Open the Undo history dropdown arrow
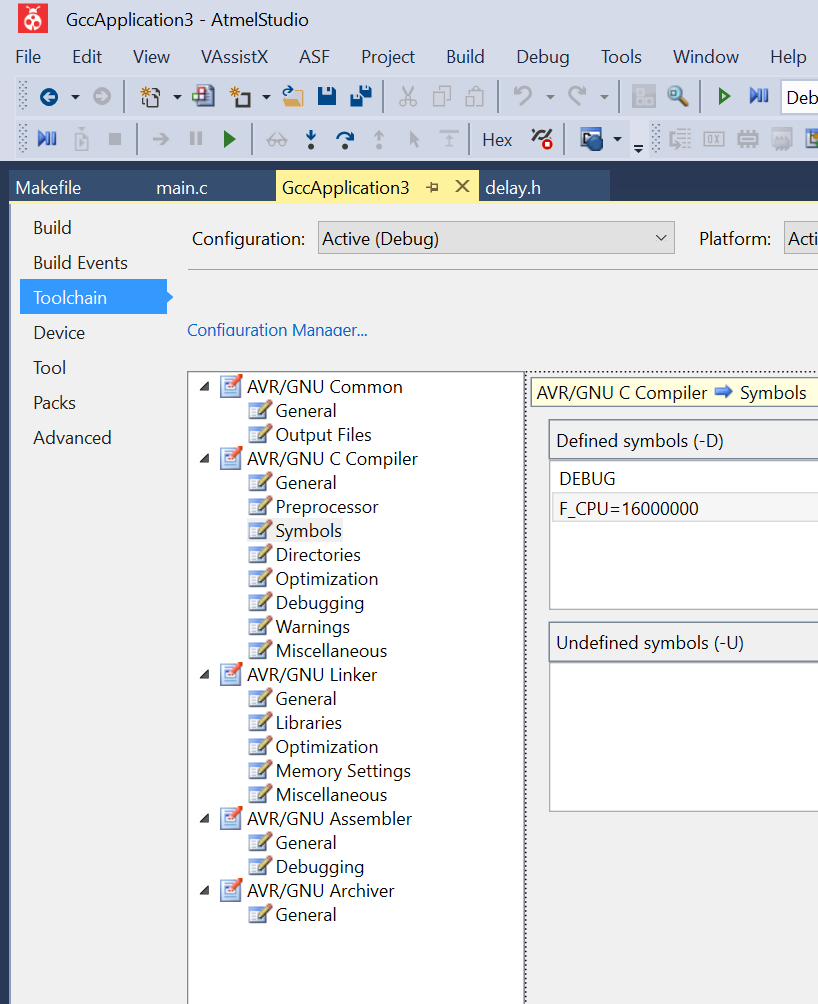The height and width of the screenshot is (1004, 818). (x=550, y=97)
